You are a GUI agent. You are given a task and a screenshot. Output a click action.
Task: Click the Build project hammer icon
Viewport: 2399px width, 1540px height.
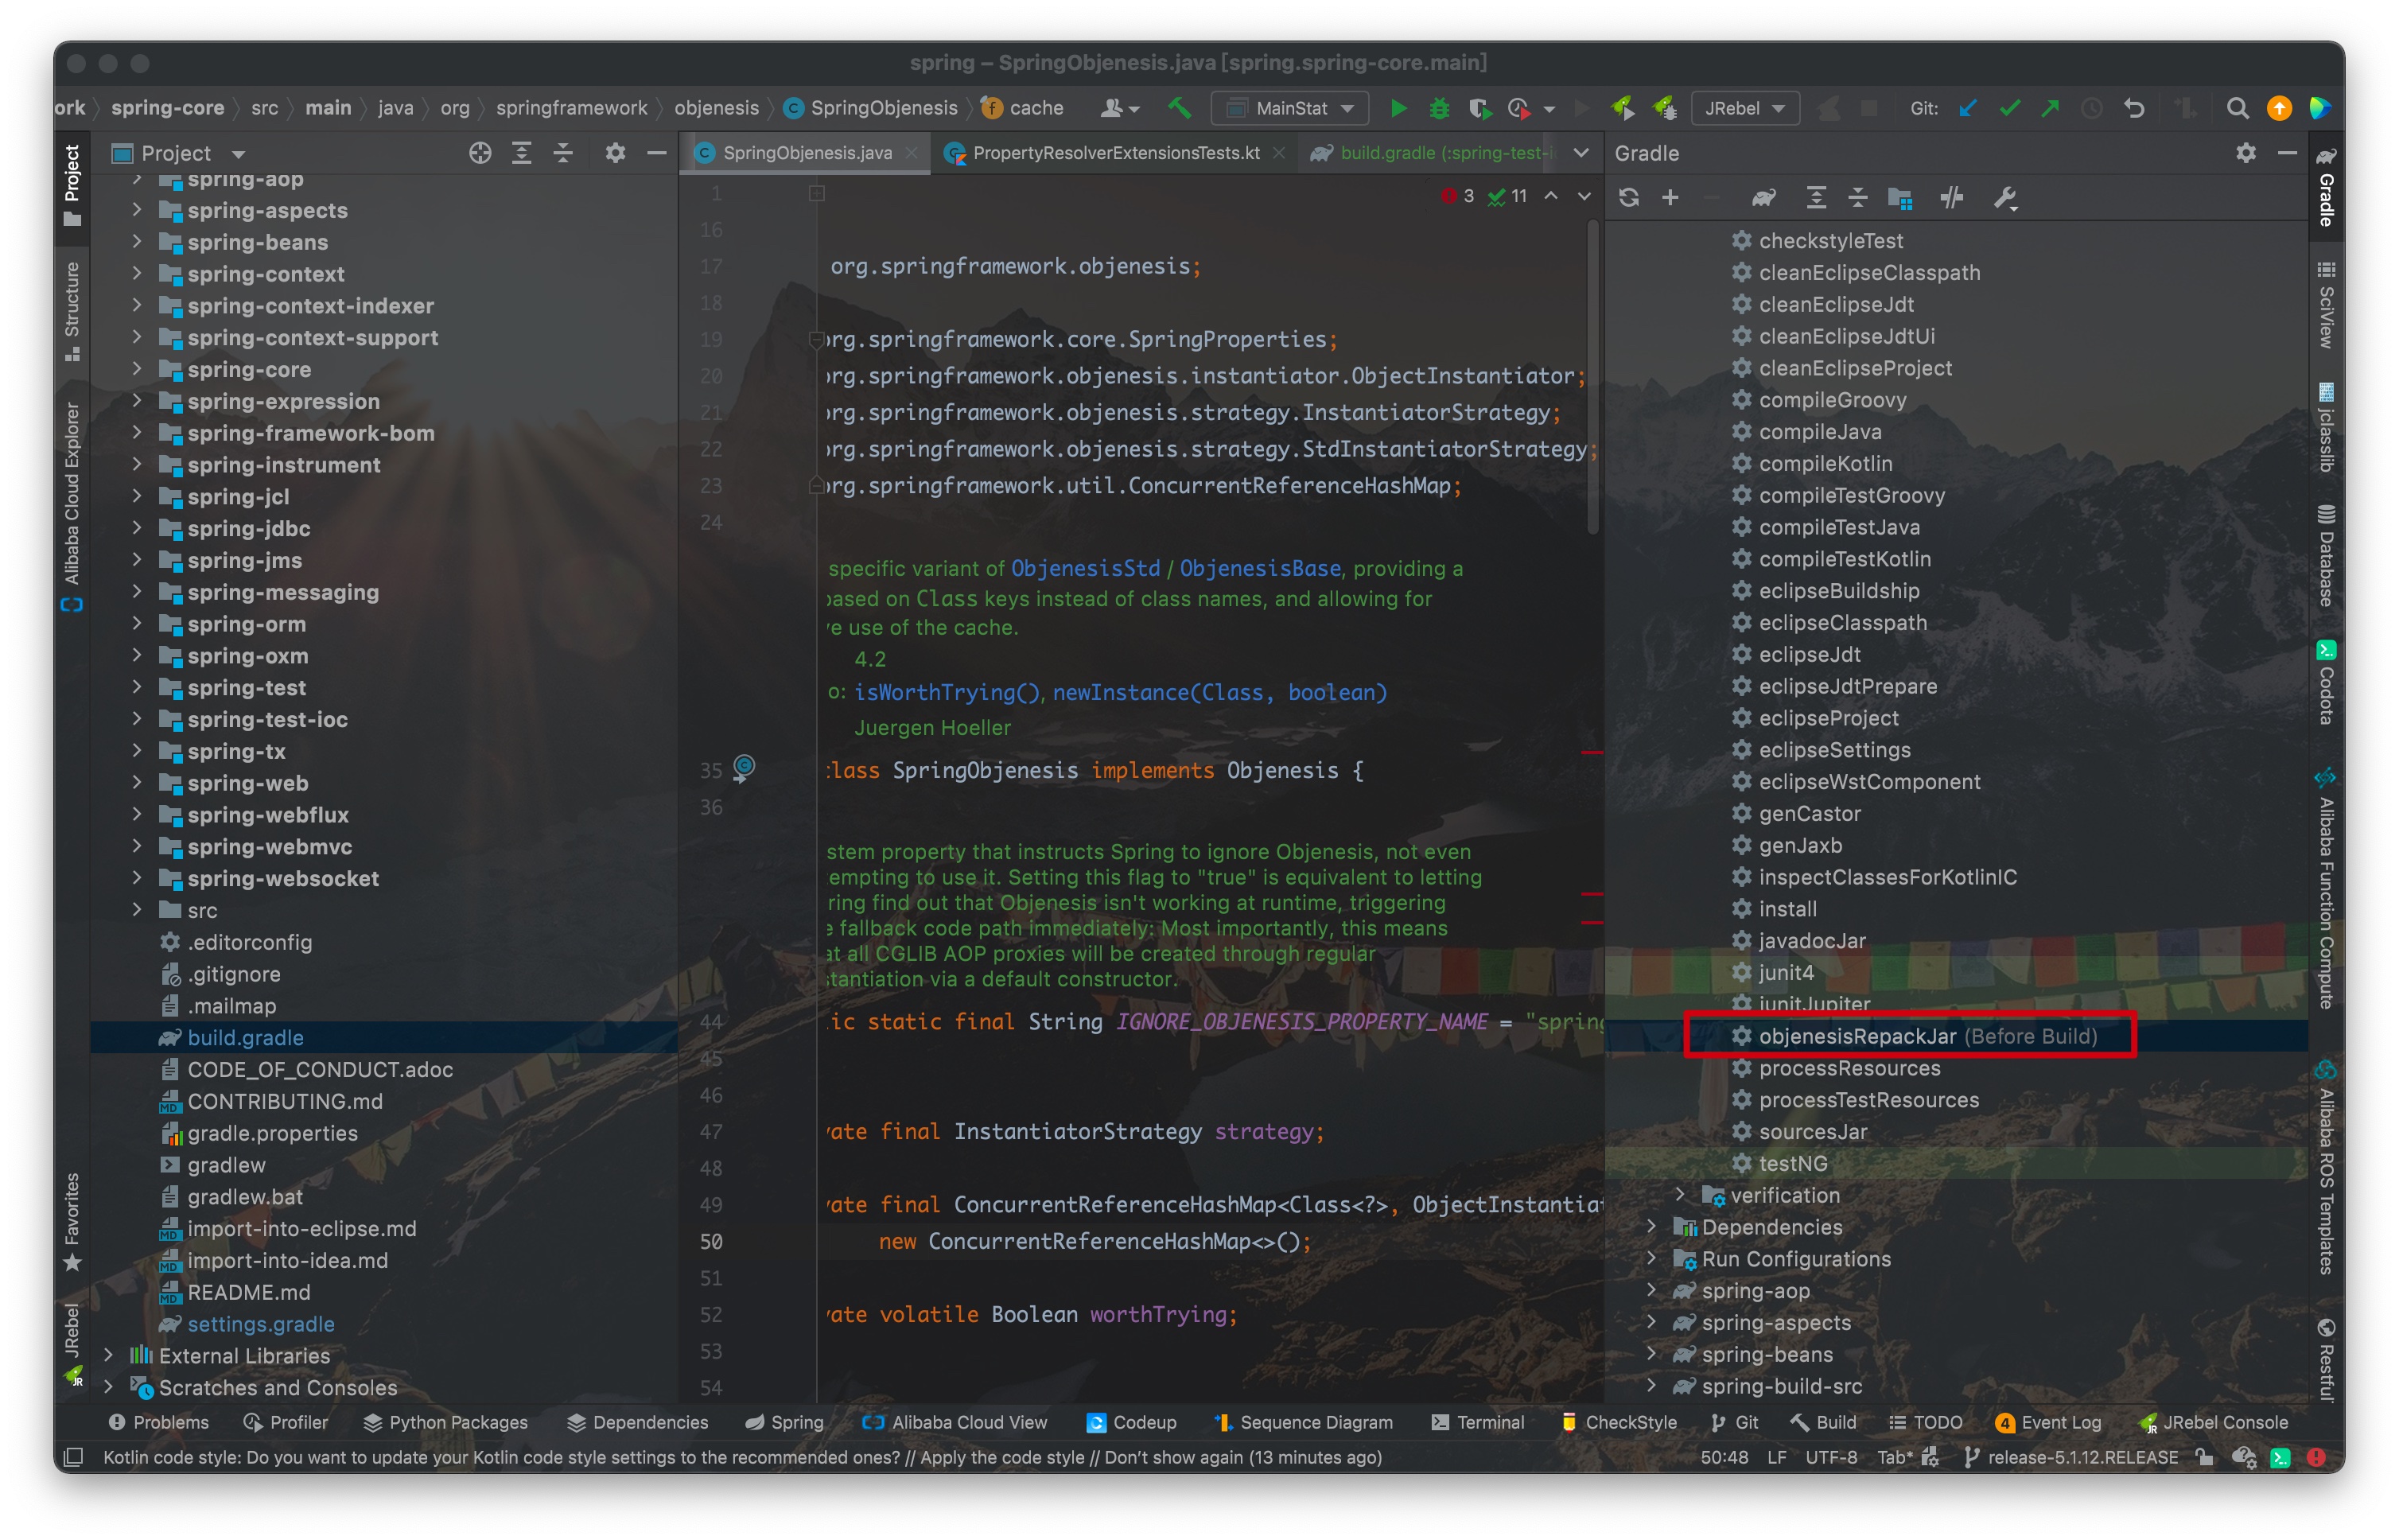[x=1179, y=108]
